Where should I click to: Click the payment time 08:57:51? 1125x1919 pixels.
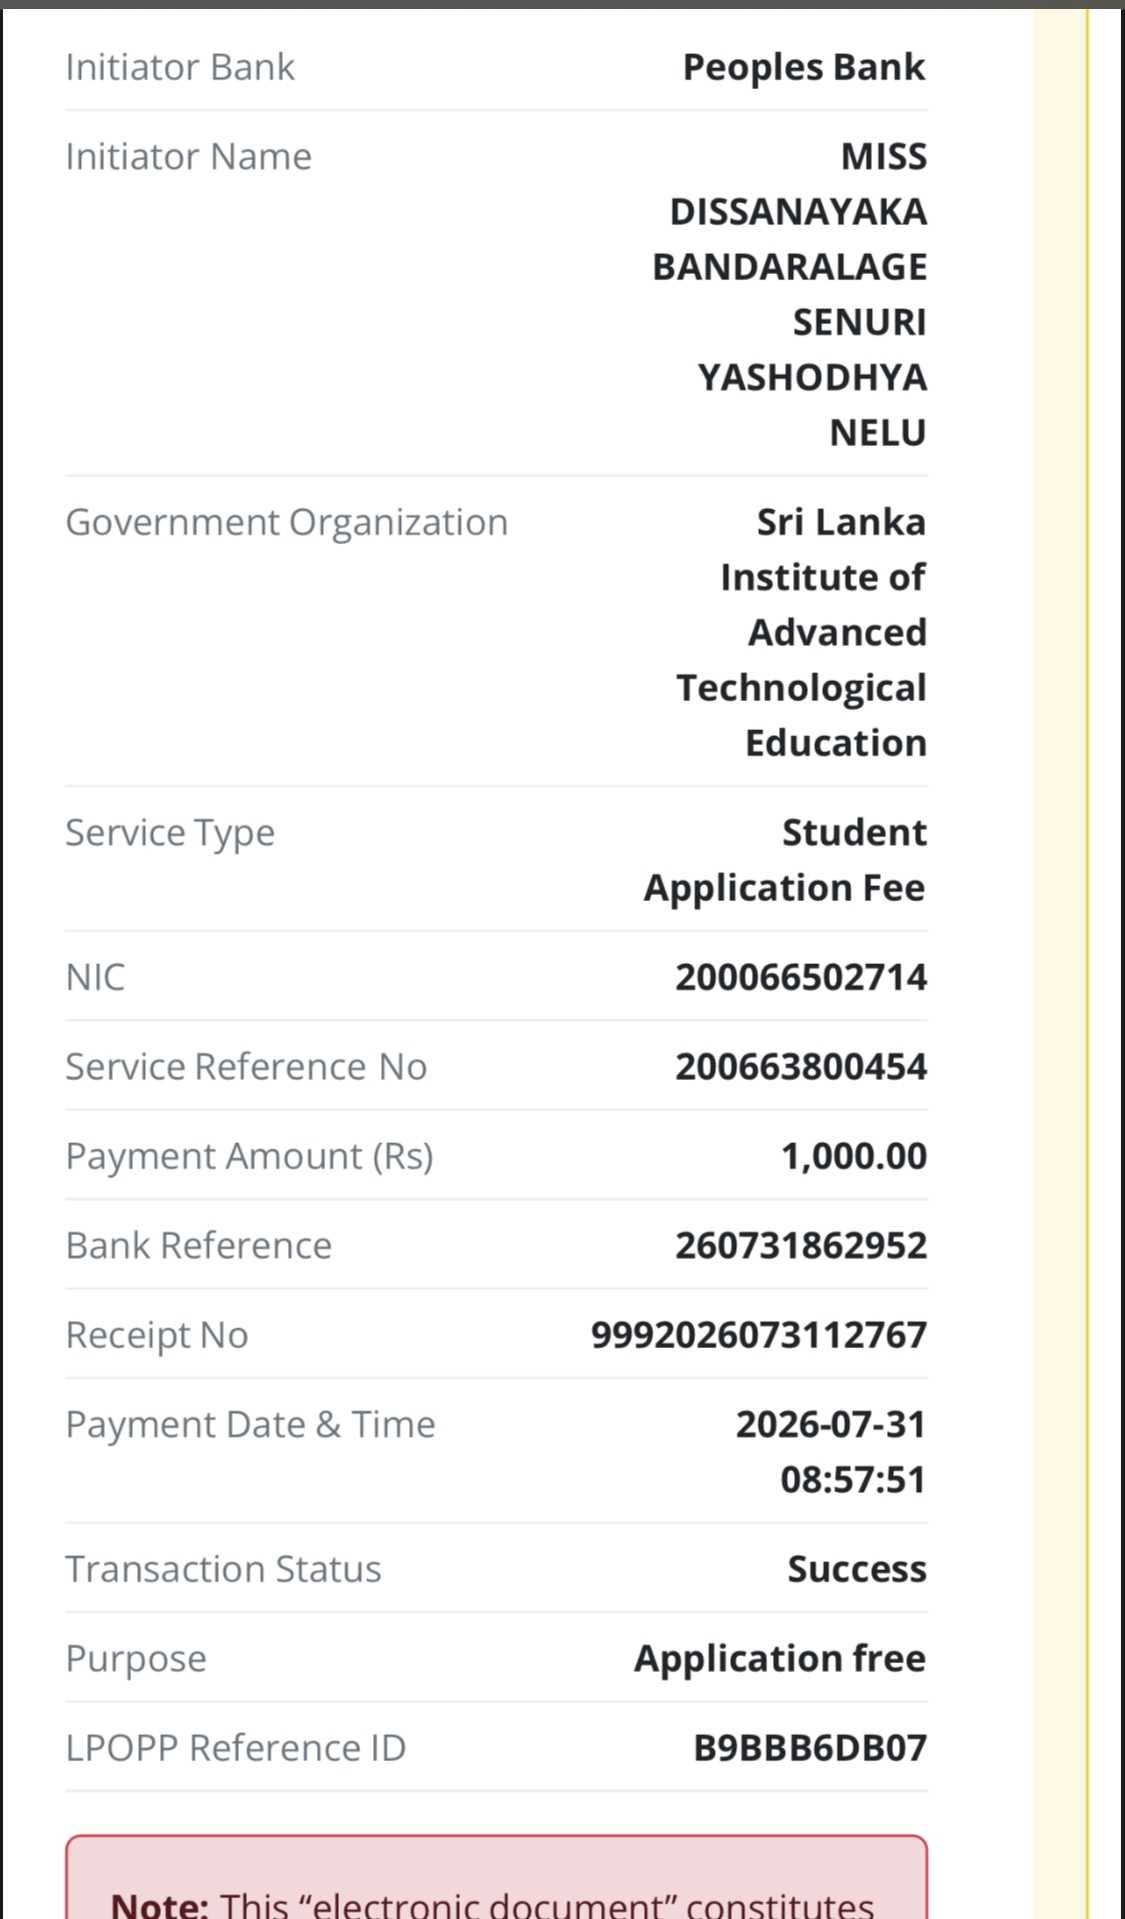click(853, 1479)
